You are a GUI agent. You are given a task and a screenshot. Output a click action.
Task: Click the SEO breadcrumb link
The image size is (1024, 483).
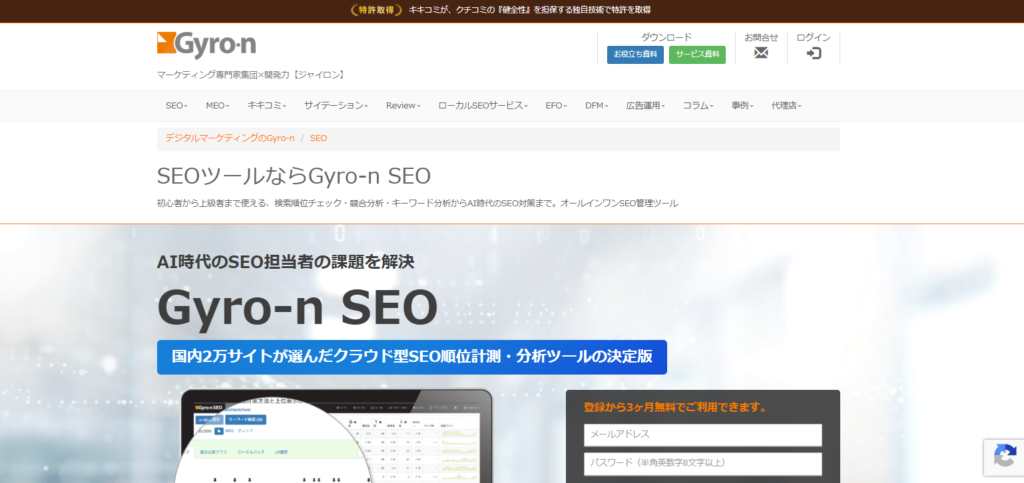tap(318, 138)
